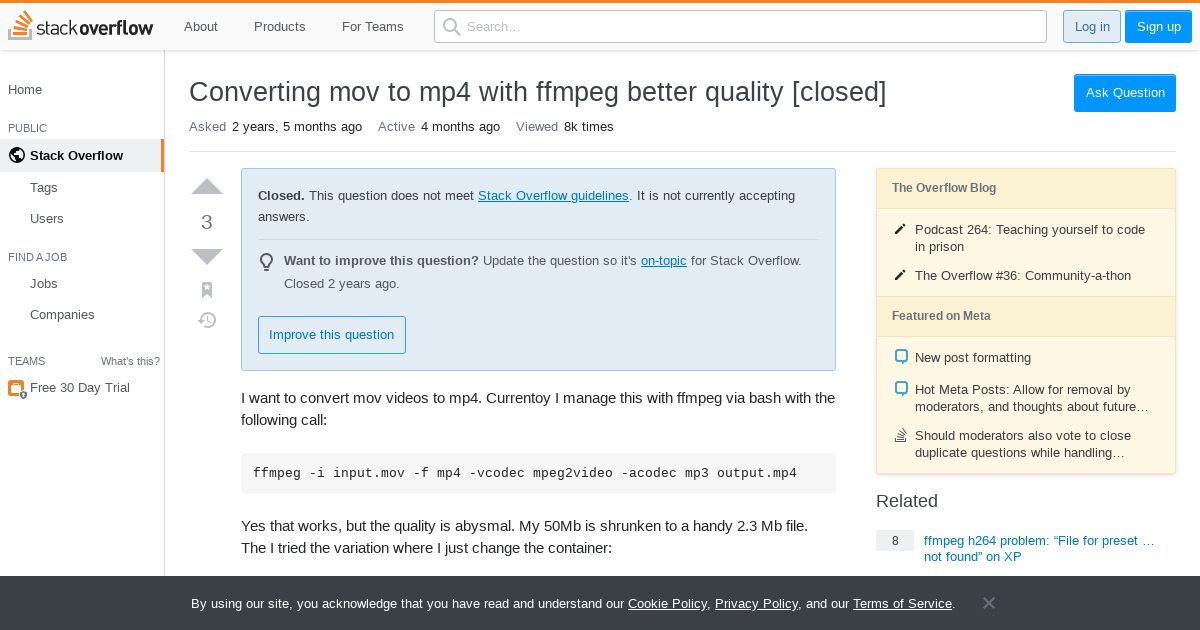This screenshot has width=1200, height=630.
Task: Open the Stack Overflow logo home link
Action: coord(81,26)
